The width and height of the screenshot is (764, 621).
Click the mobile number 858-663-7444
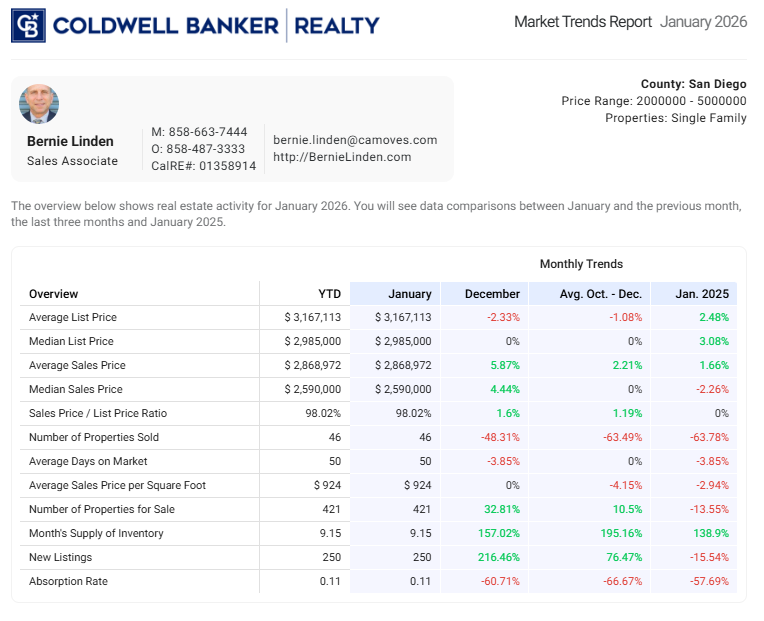[208, 132]
